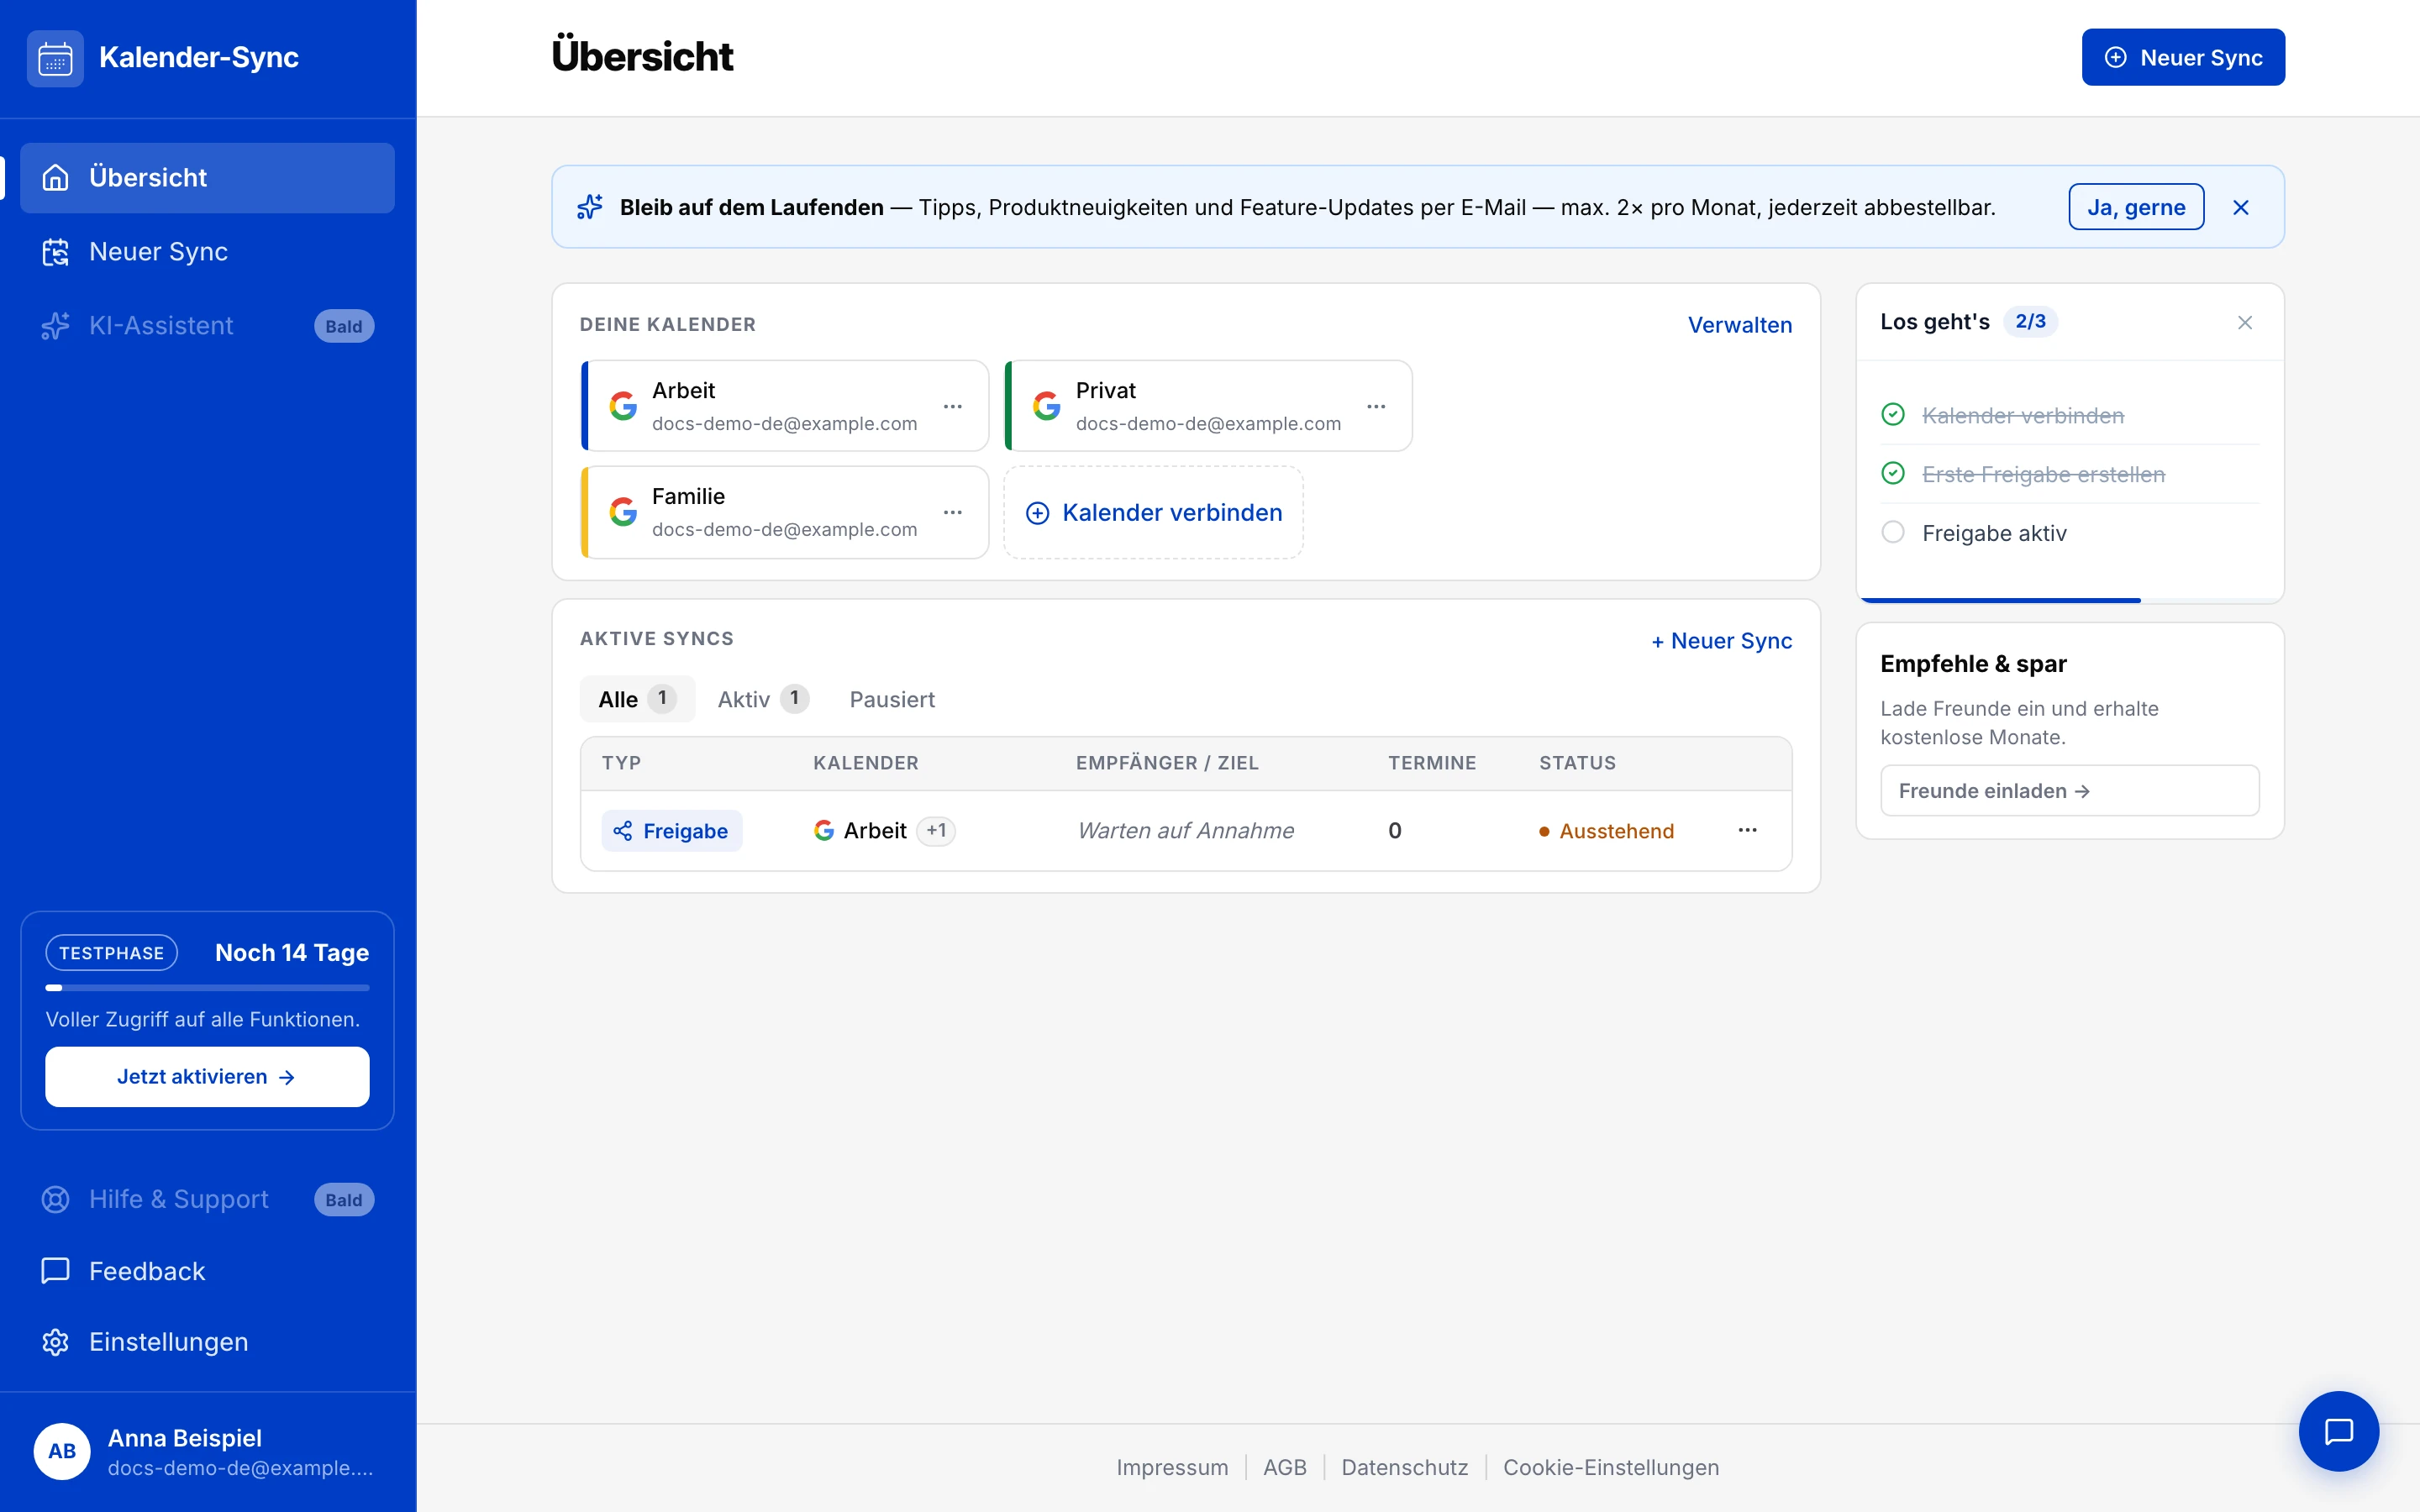Click the Verwalten link
This screenshot has width=2420, height=1512.
(x=1740, y=325)
